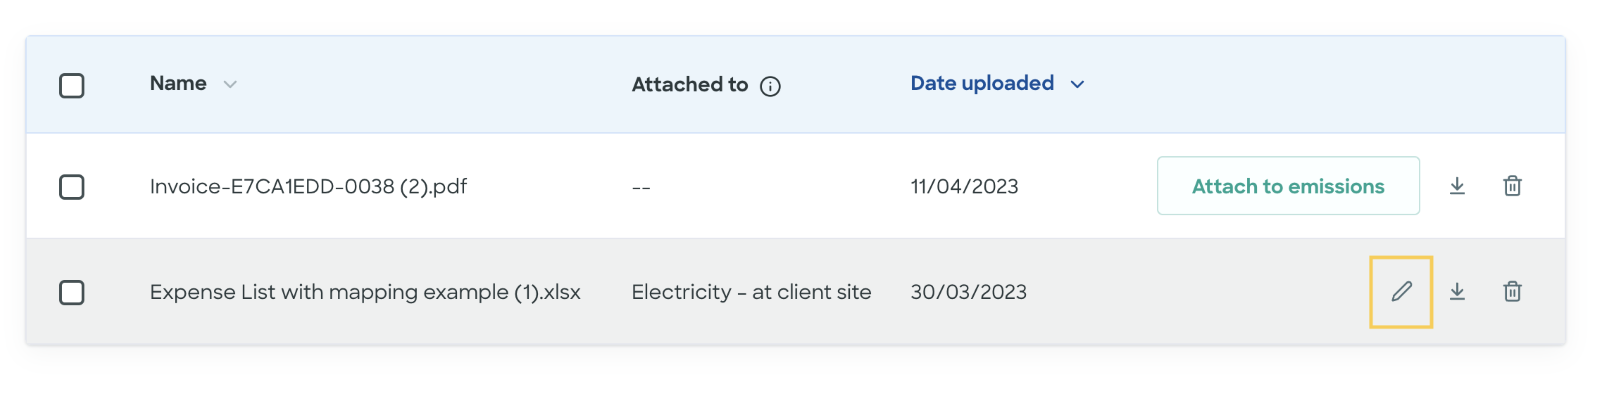This screenshot has width=1600, height=394.
Task: Download the Expense List xlsx file
Action: (x=1457, y=291)
